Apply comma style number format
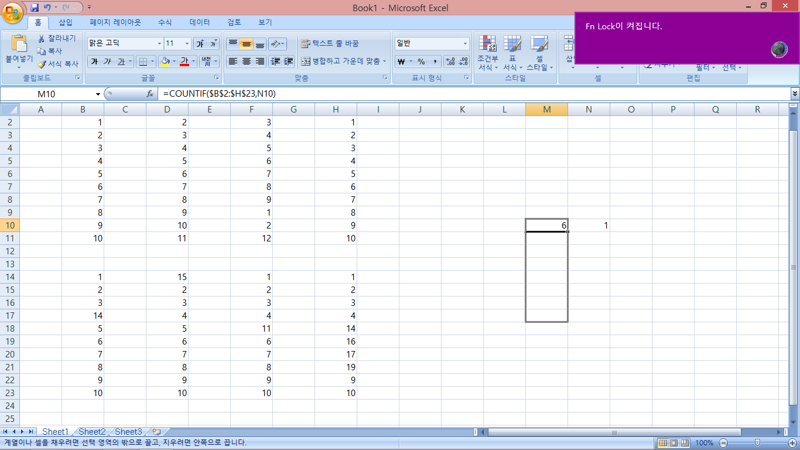 tap(435, 62)
